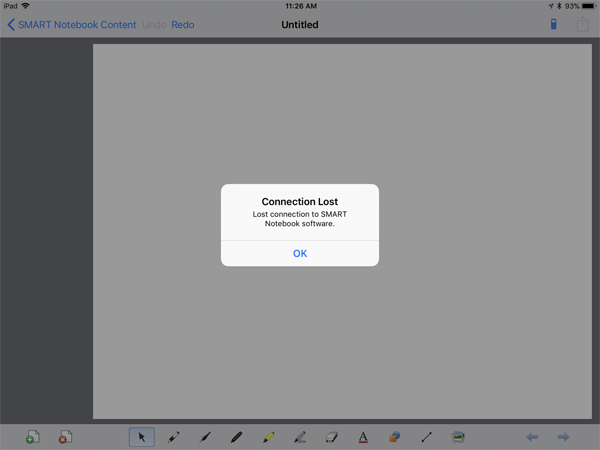Tap the Bluetooth status icon
Viewport: 600px width, 450px height.
click(x=559, y=6)
